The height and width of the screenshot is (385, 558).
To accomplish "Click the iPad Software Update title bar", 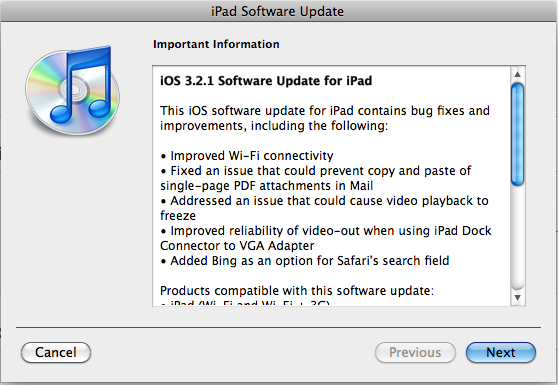I will click(278, 11).
